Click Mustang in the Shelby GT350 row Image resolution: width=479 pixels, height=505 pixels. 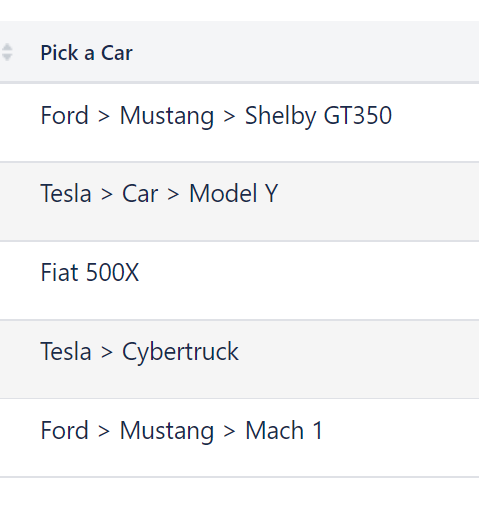167,116
